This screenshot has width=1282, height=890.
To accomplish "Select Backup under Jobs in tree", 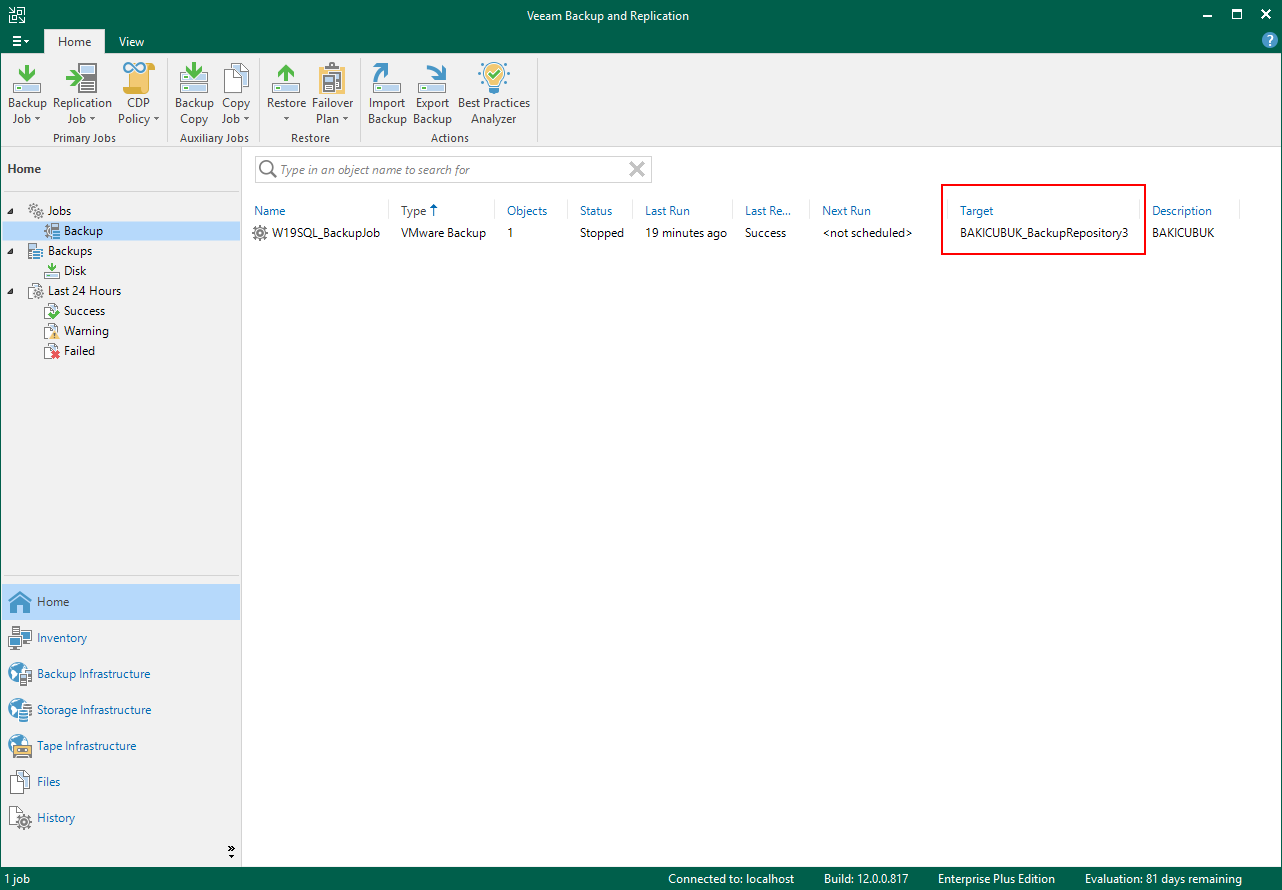I will pyautogui.click(x=83, y=231).
